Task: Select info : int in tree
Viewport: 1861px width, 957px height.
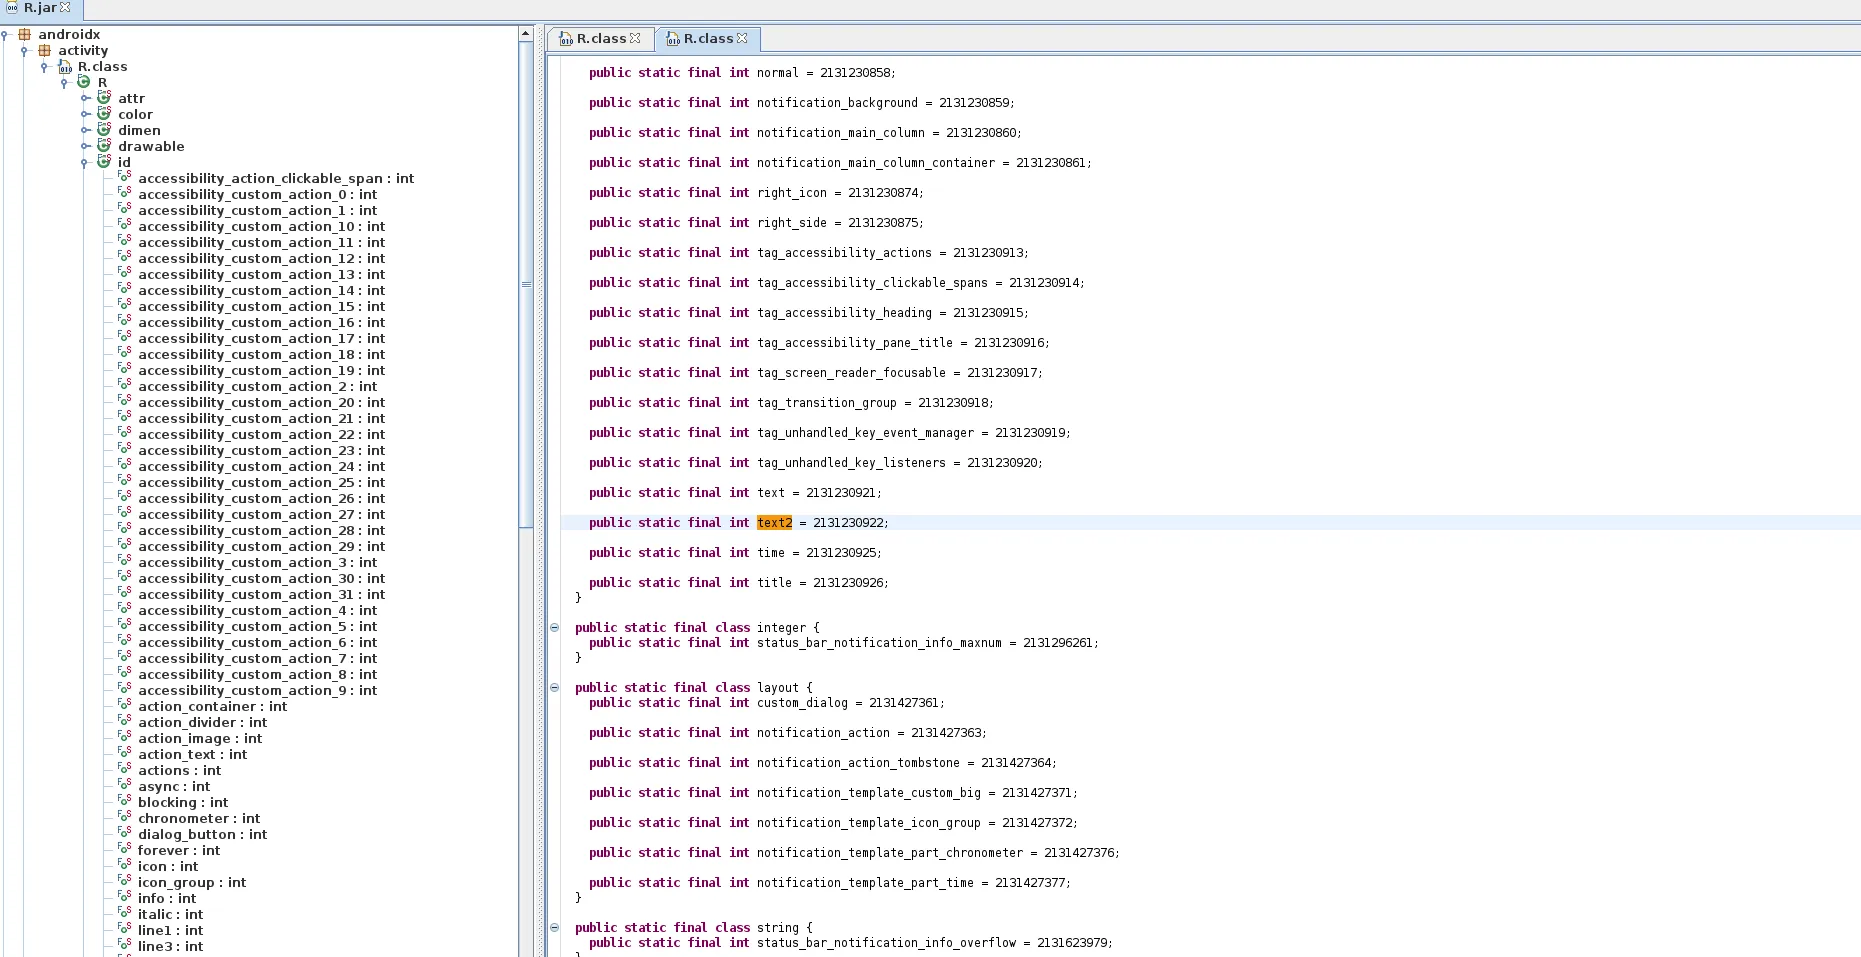Action: [x=167, y=898]
